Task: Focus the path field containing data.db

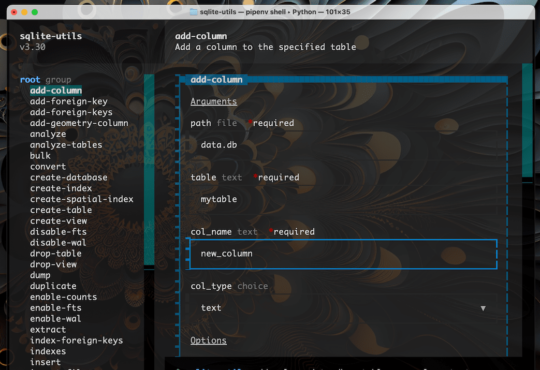Action: click(343, 145)
